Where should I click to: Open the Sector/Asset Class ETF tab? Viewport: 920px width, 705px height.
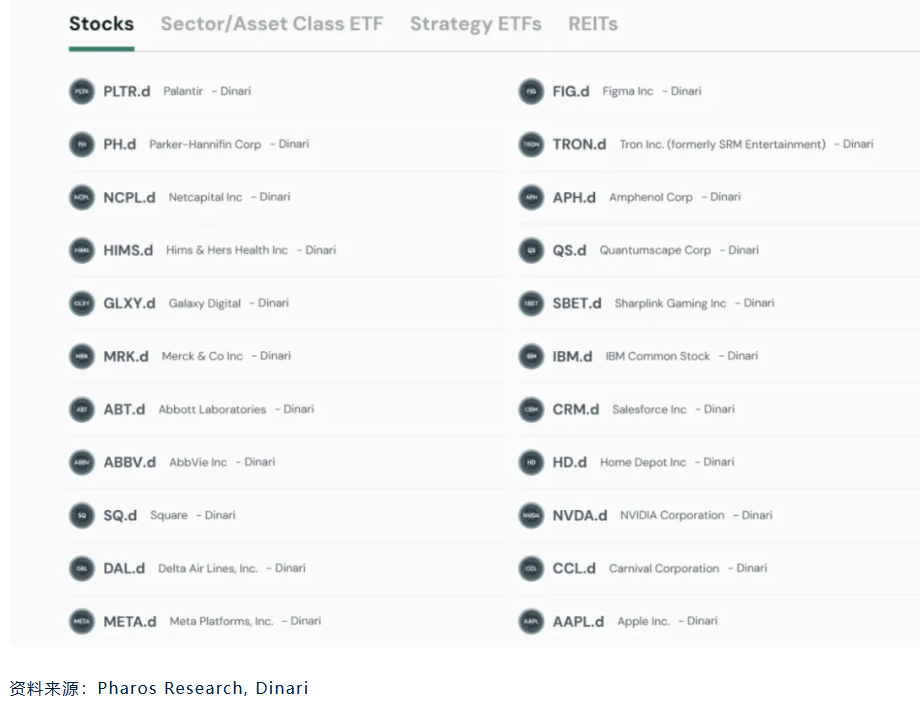pos(272,24)
